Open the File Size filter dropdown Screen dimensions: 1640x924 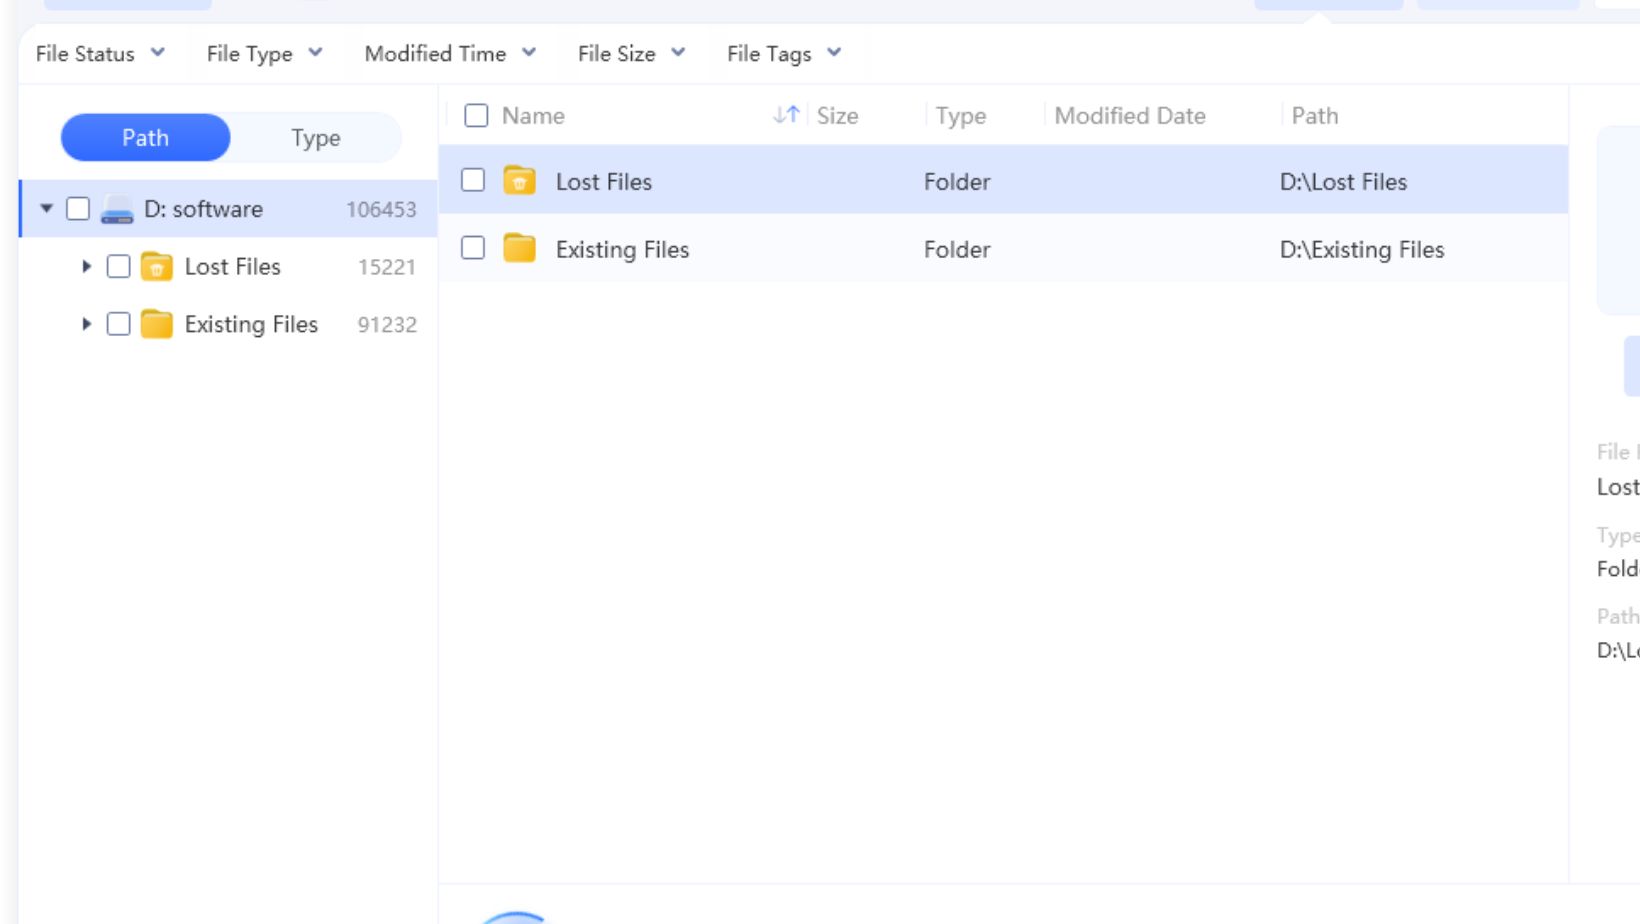point(631,54)
